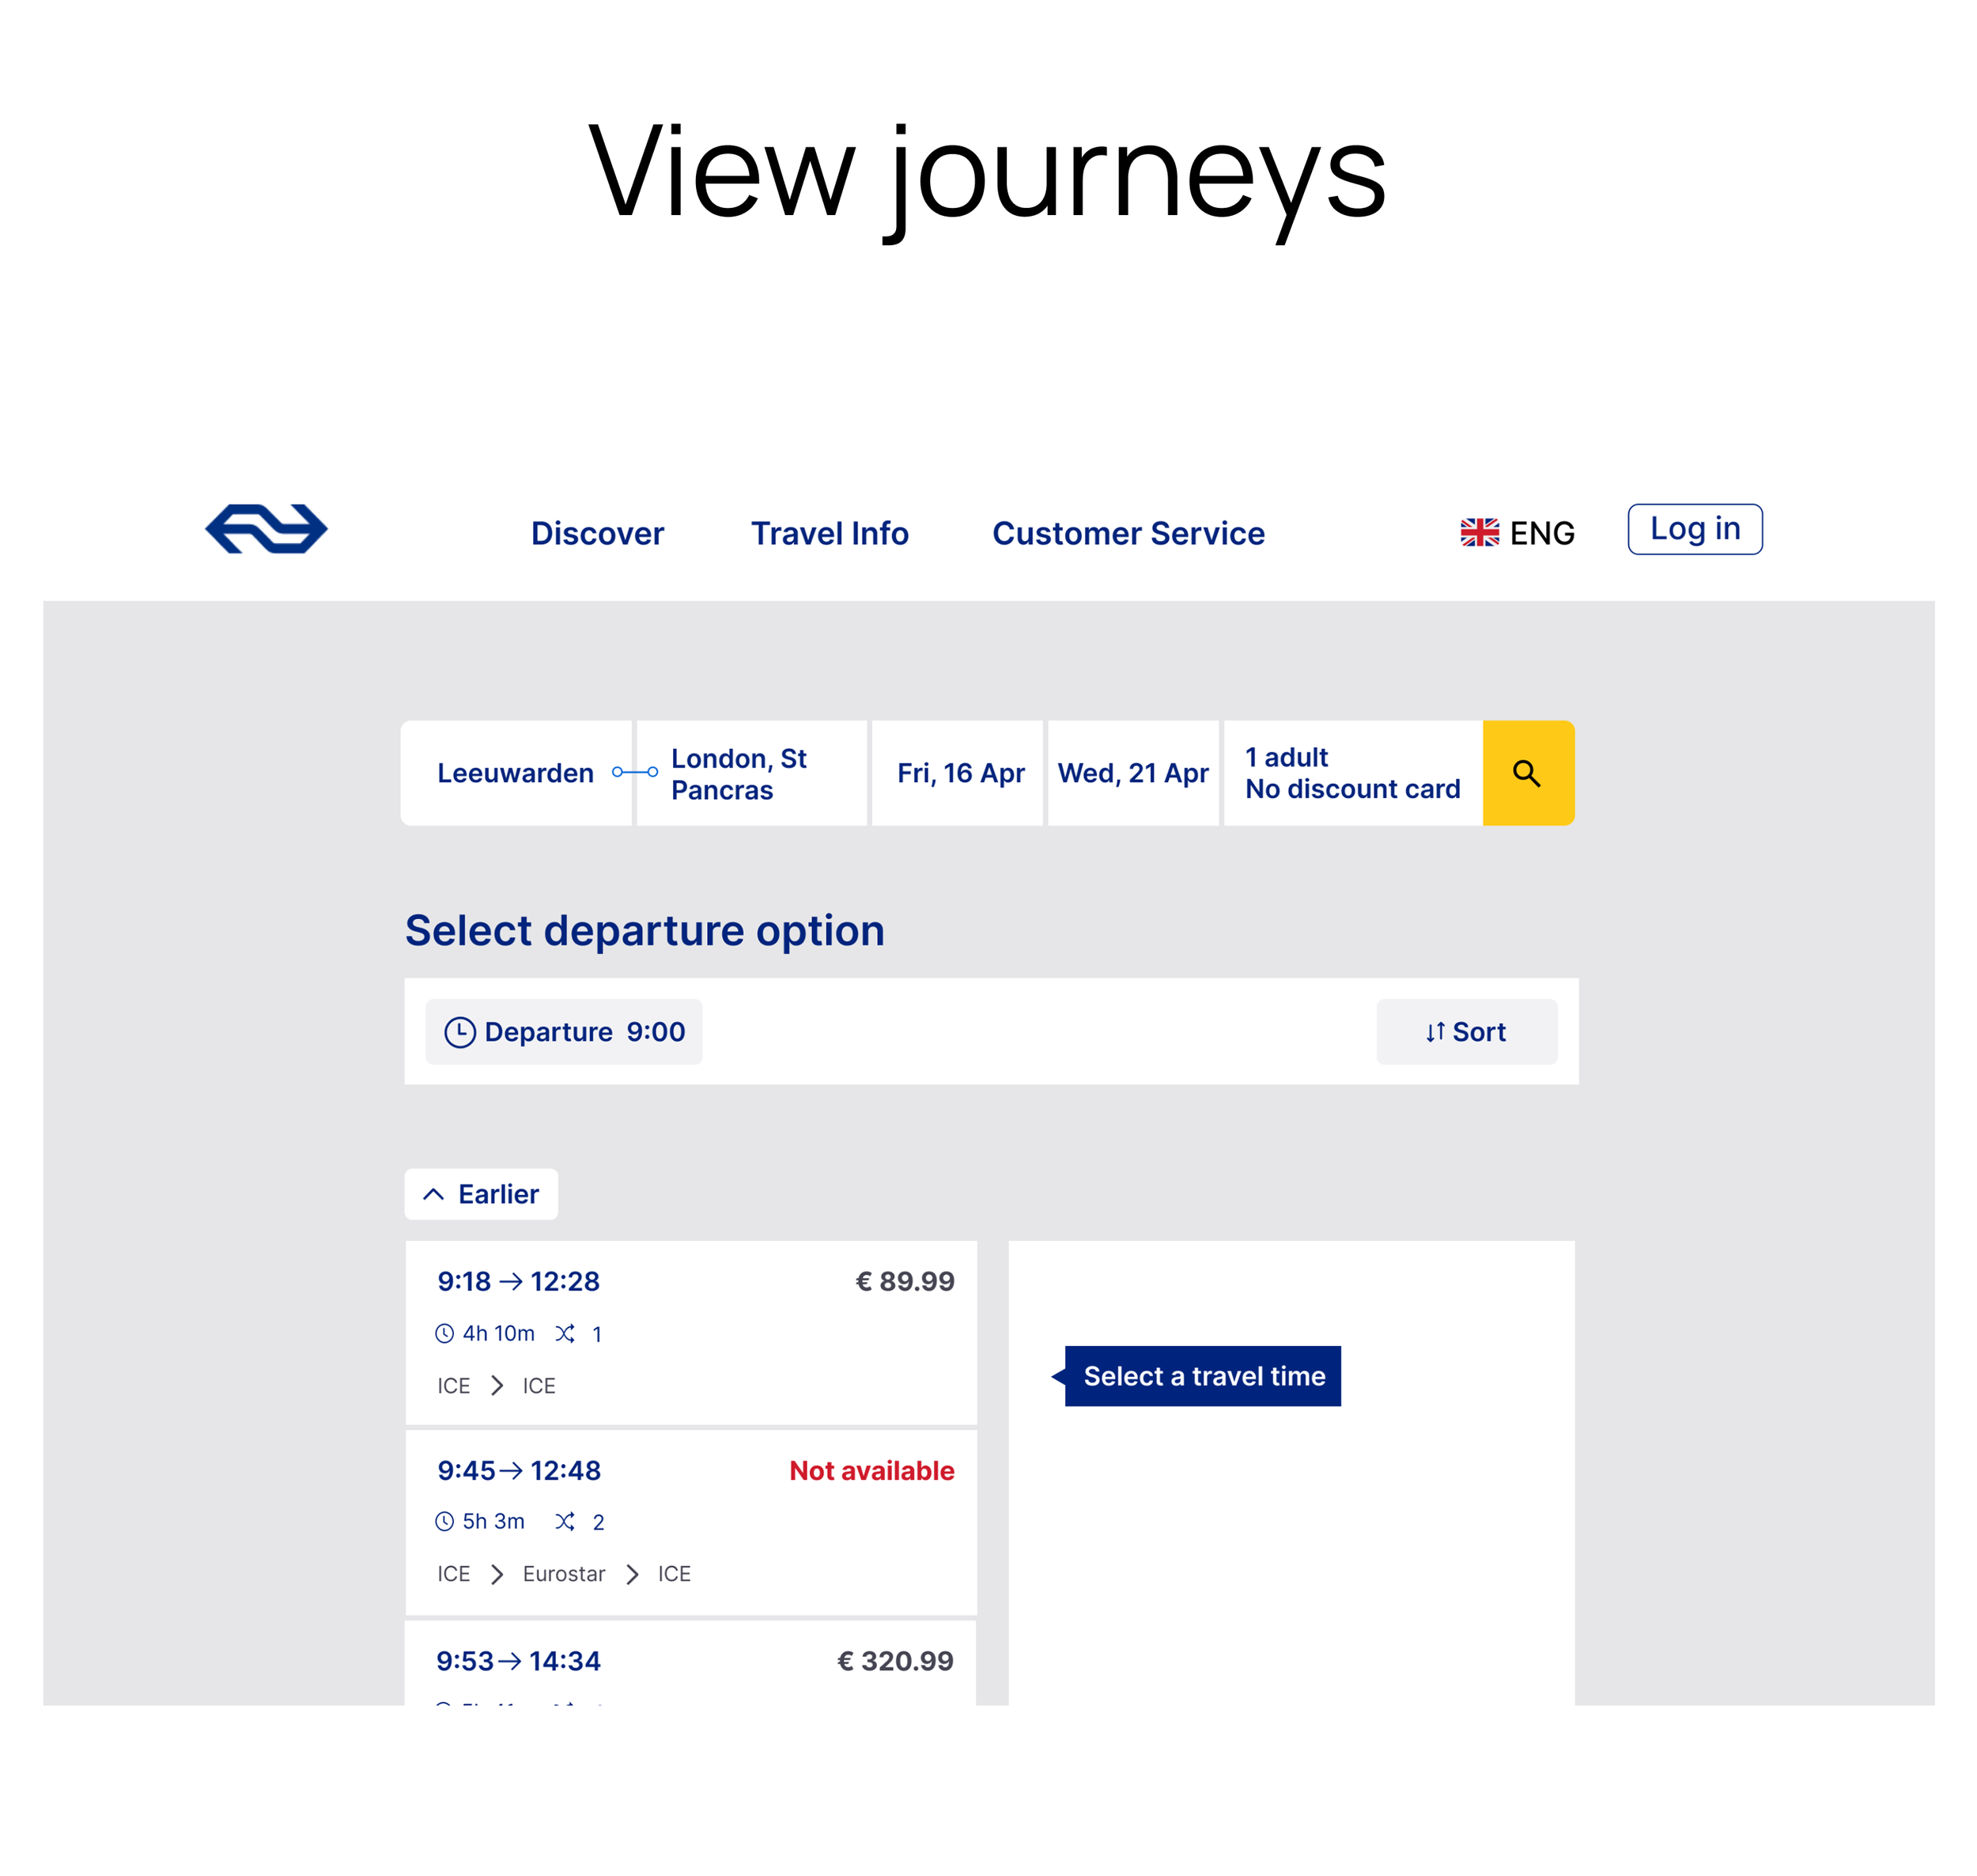Open the Departure 9:00 time selector

(564, 1032)
